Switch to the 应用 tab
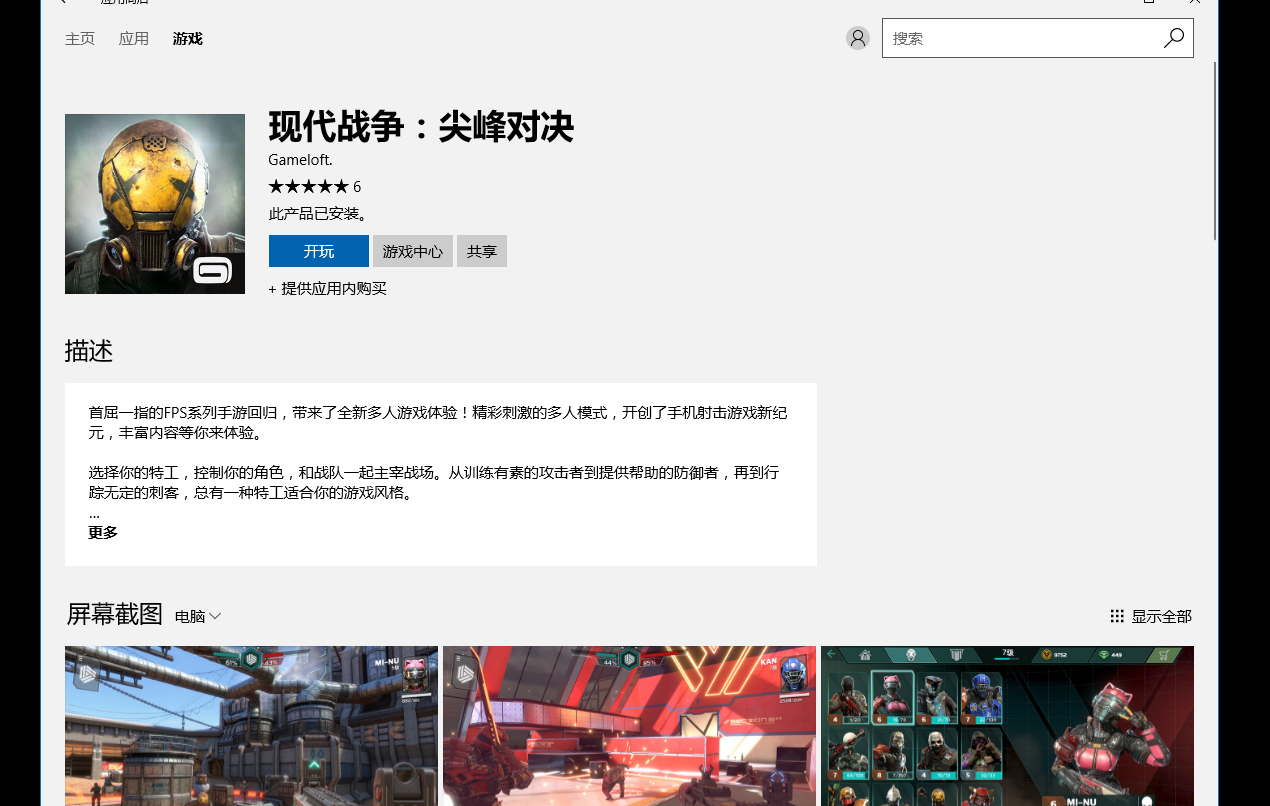Screen dimensions: 1270x806 pyautogui.click(x=134, y=39)
